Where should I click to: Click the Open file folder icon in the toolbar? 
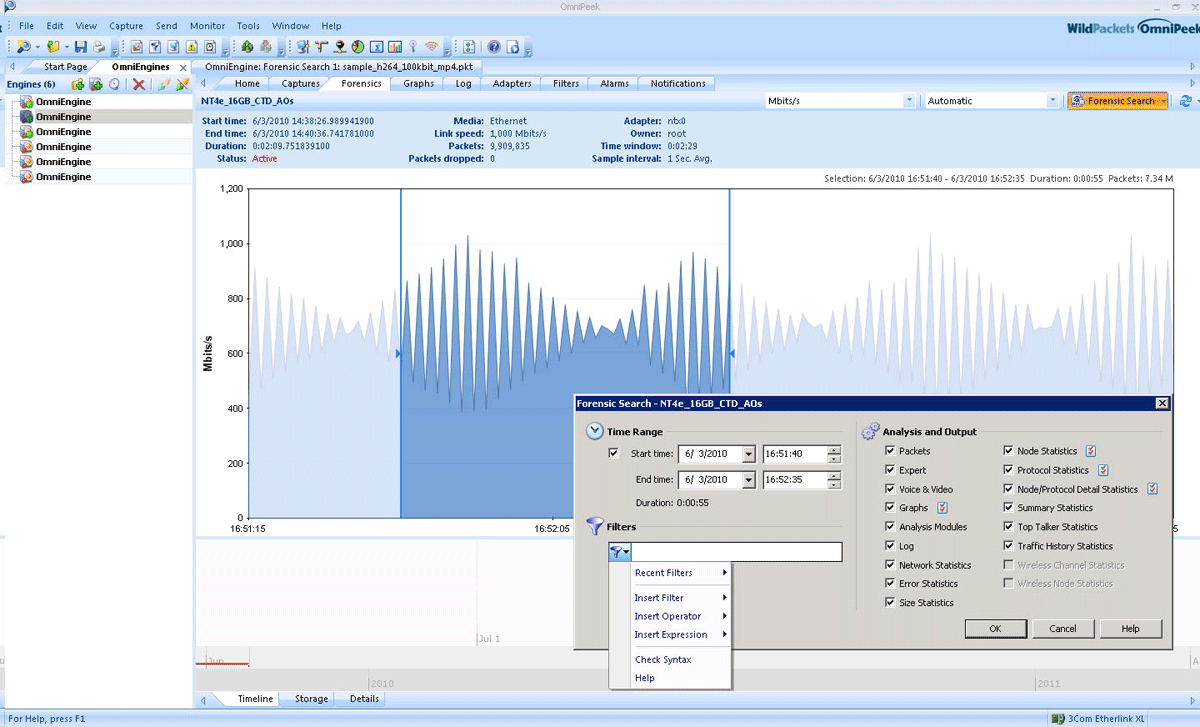point(53,47)
